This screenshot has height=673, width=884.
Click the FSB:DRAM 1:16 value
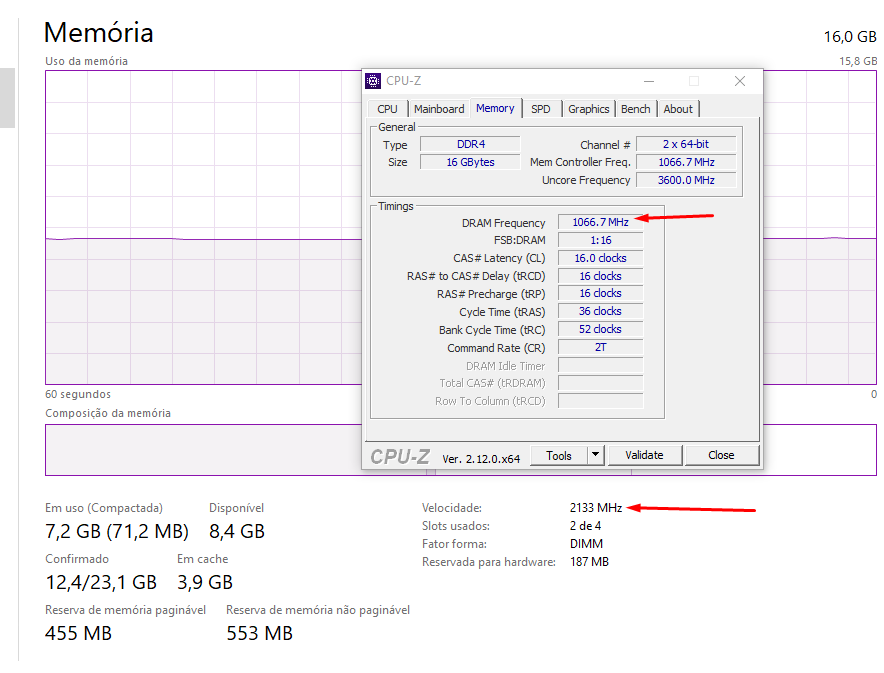[x=600, y=240]
